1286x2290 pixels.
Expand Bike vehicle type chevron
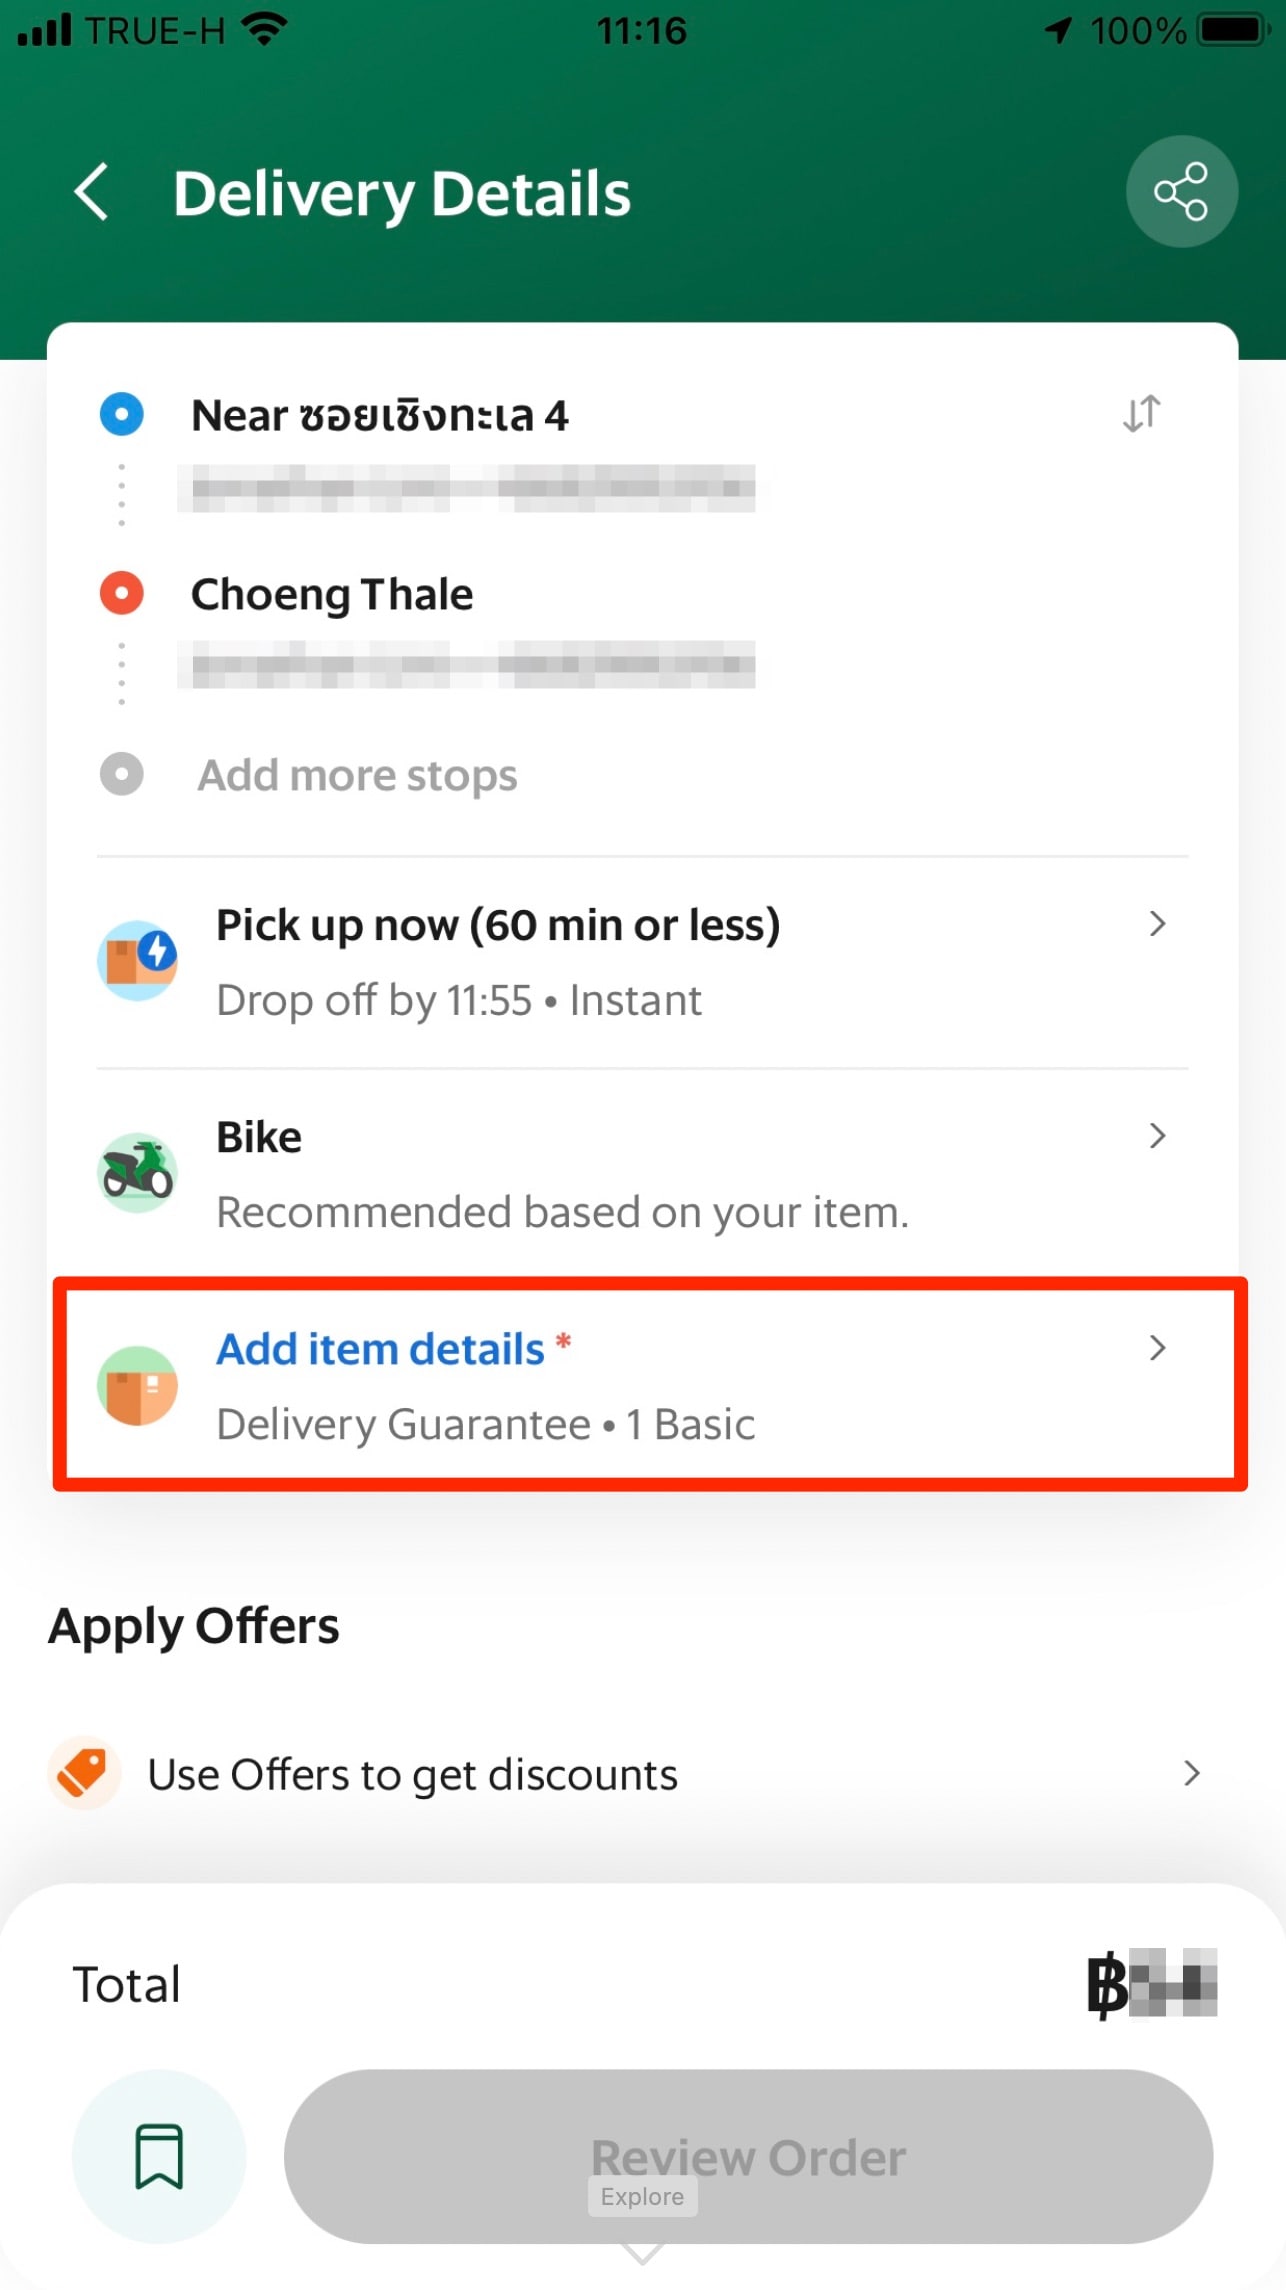[x=1157, y=1136]
